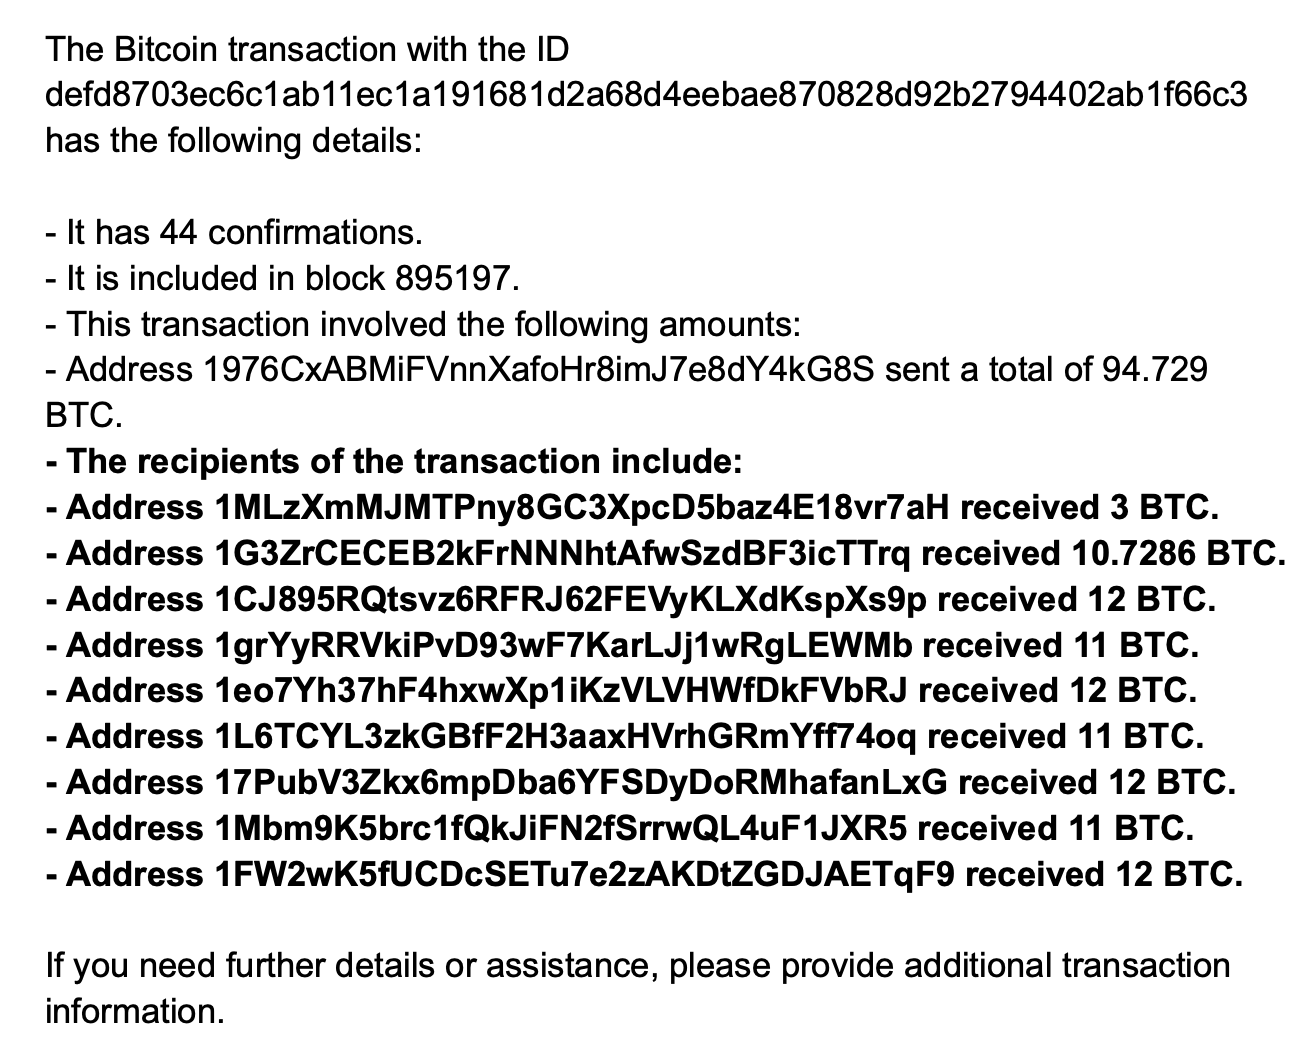Click recipient address starting with 17PubV3Zkx6m
This screenshot has height=1040, width=1300.
[x=580, y=783]
